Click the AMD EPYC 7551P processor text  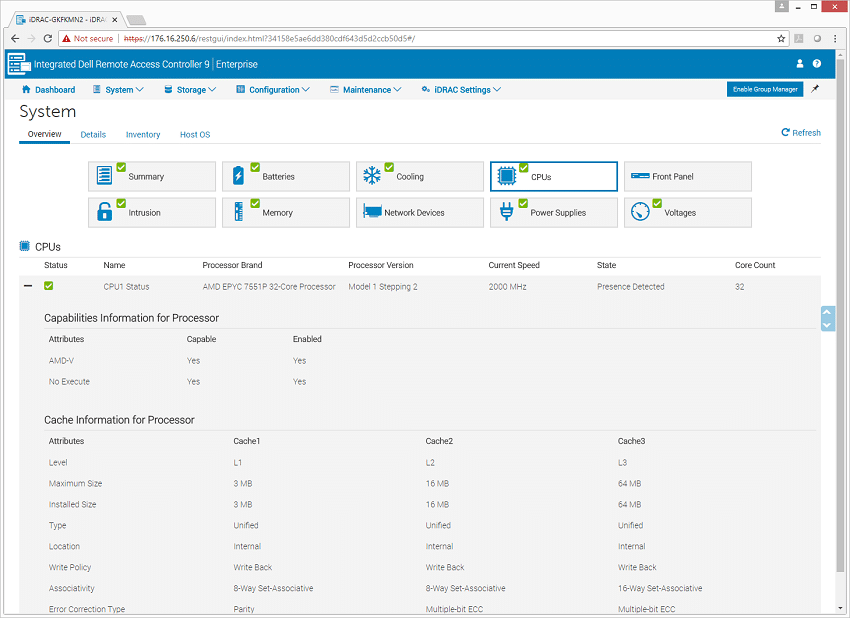269,286
